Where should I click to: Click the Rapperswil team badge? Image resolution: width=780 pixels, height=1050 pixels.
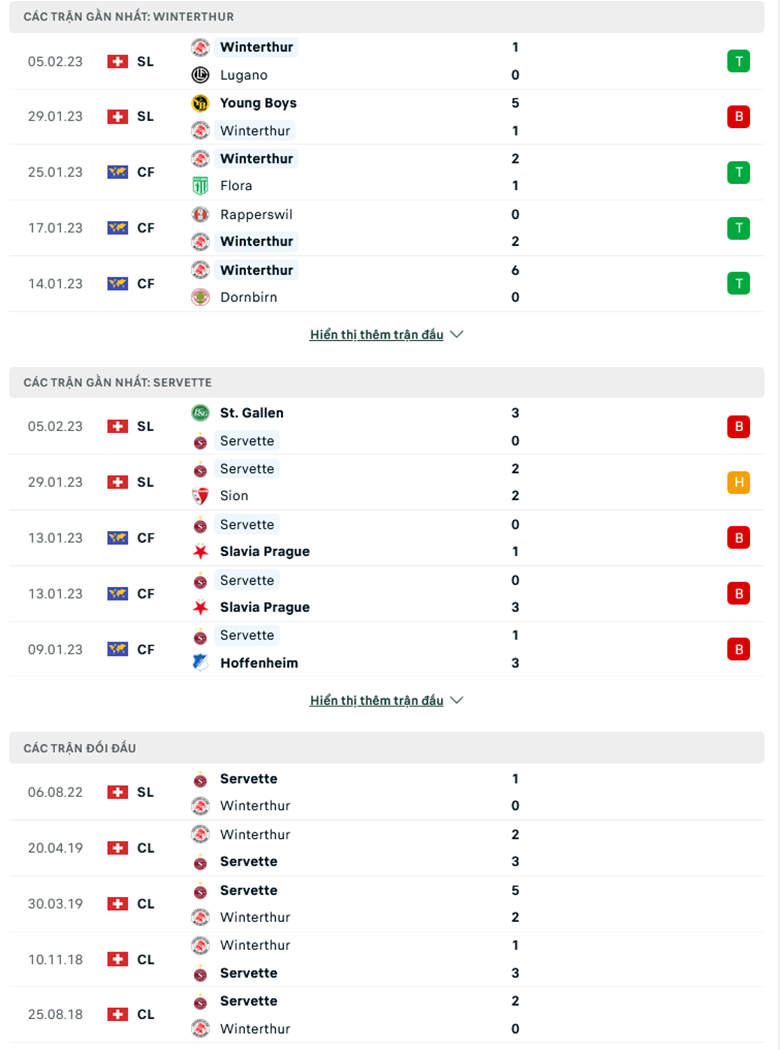199,214
